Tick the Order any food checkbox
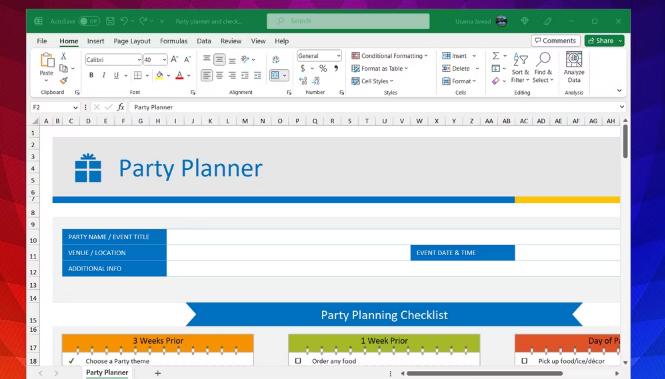This screenshot has width=665, height=379. tap(298, 361)
